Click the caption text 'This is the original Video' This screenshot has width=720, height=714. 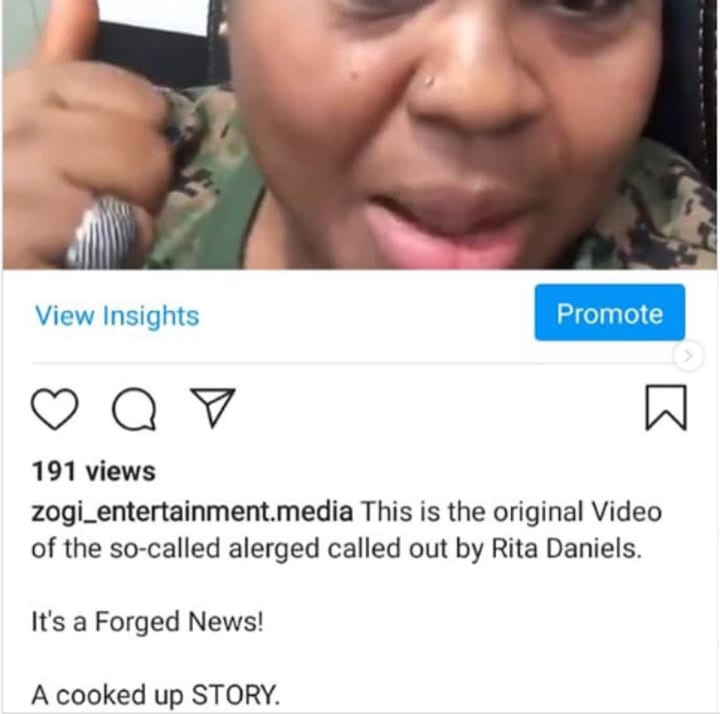511,512
